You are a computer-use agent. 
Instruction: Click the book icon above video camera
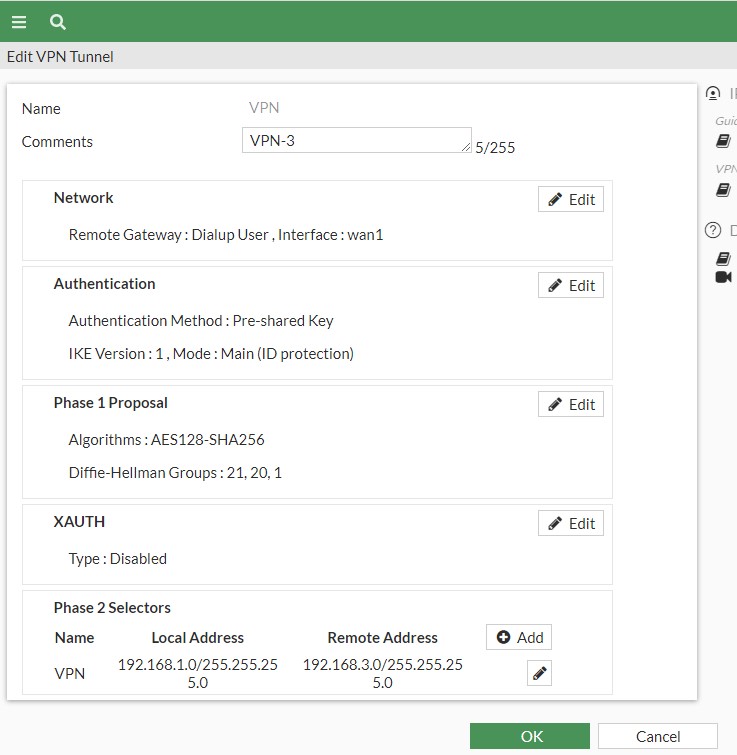coord(723,257)
